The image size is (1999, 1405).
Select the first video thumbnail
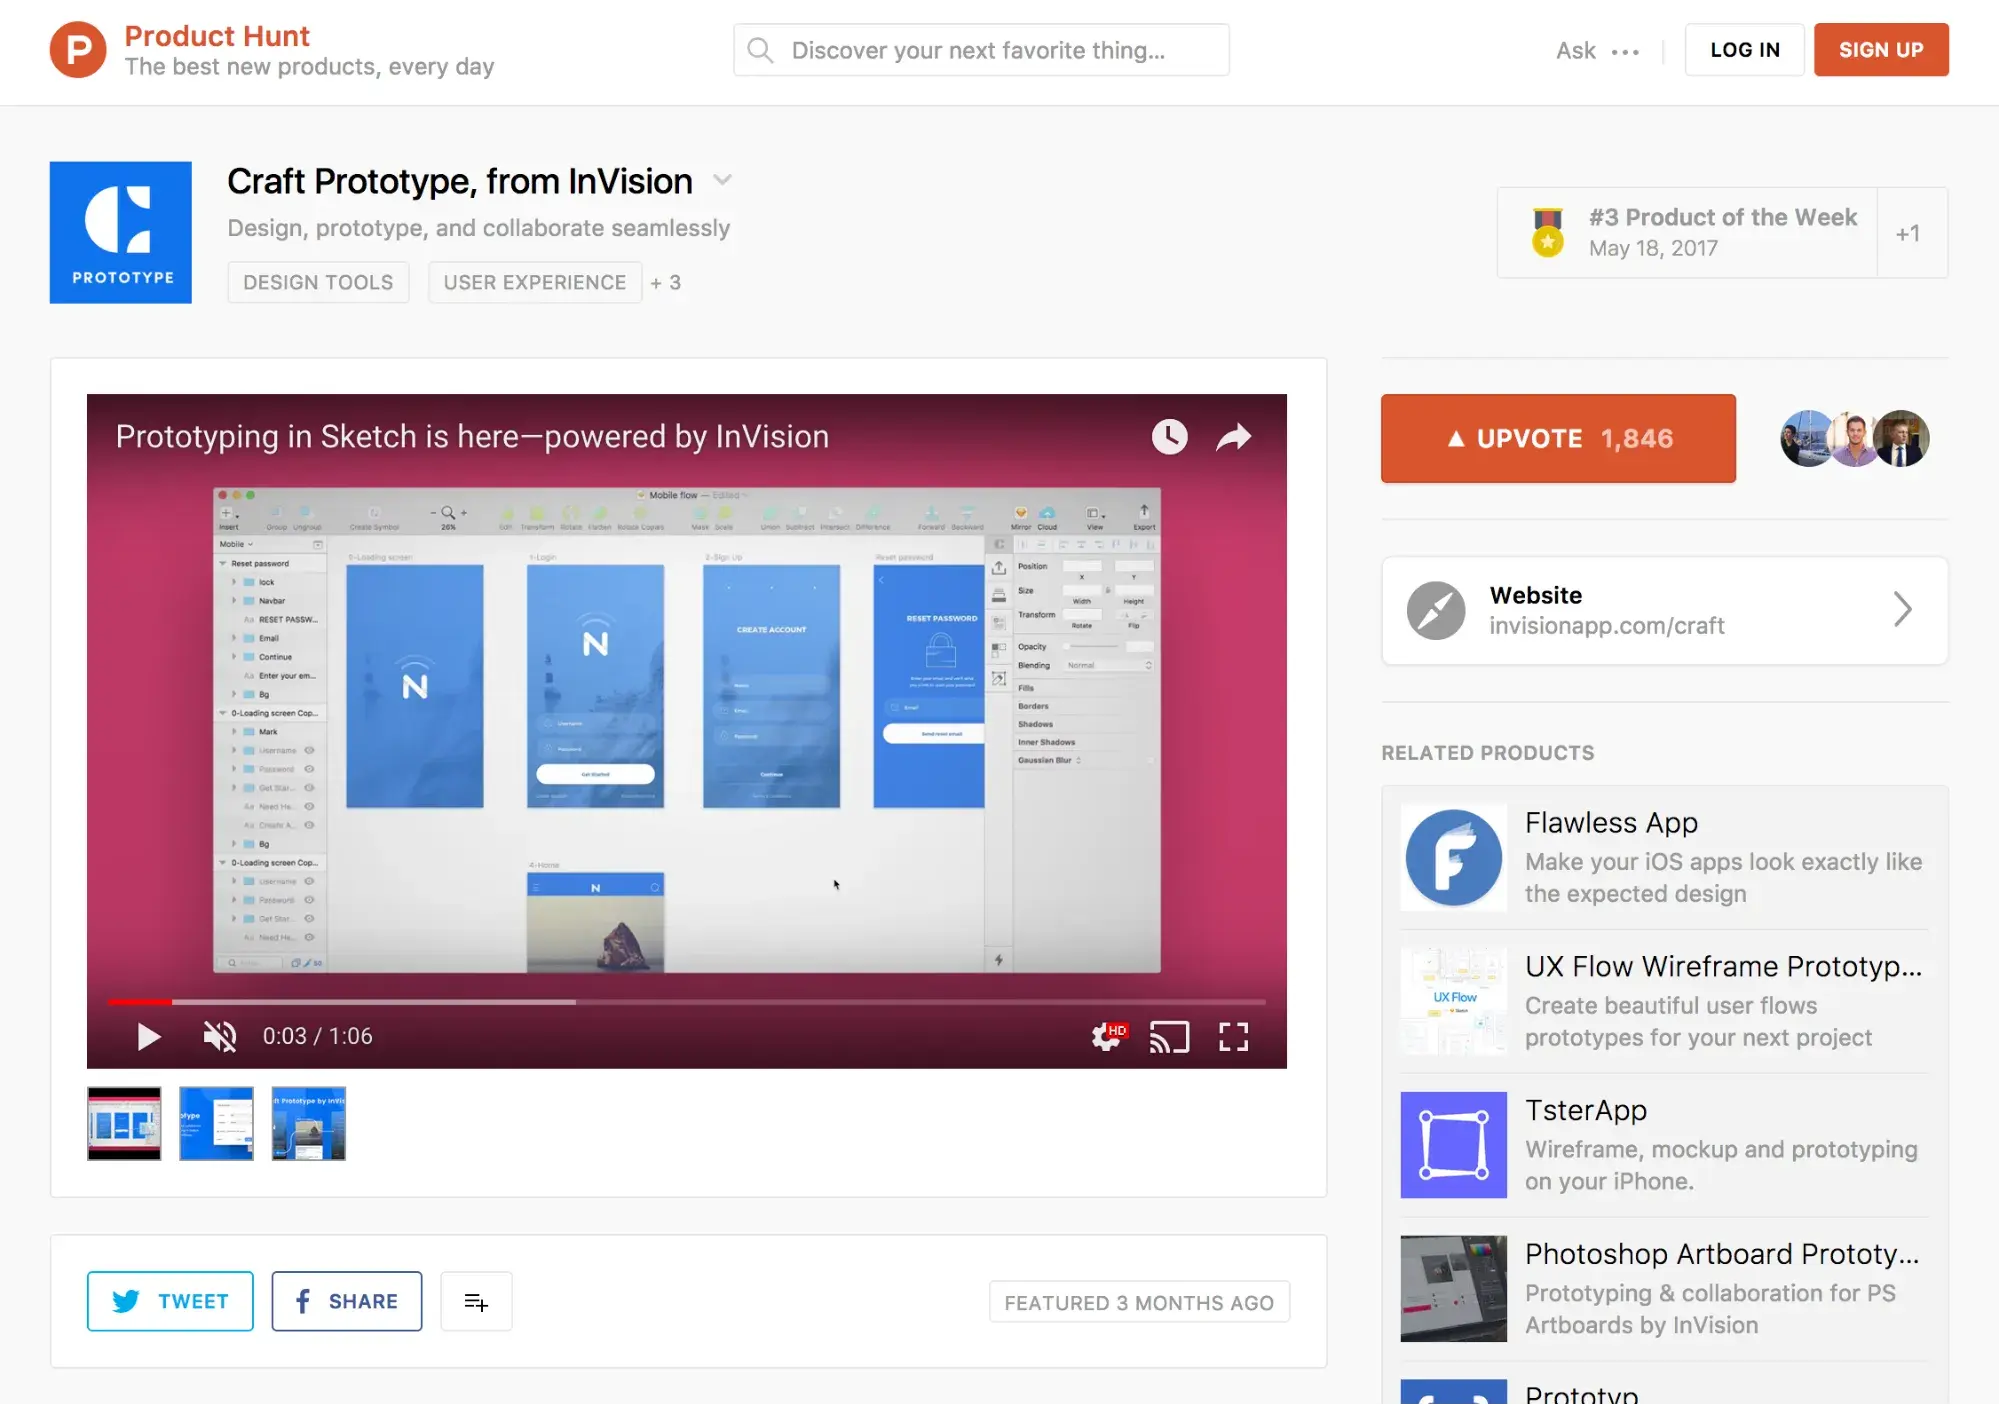[x=124, y=1124]
